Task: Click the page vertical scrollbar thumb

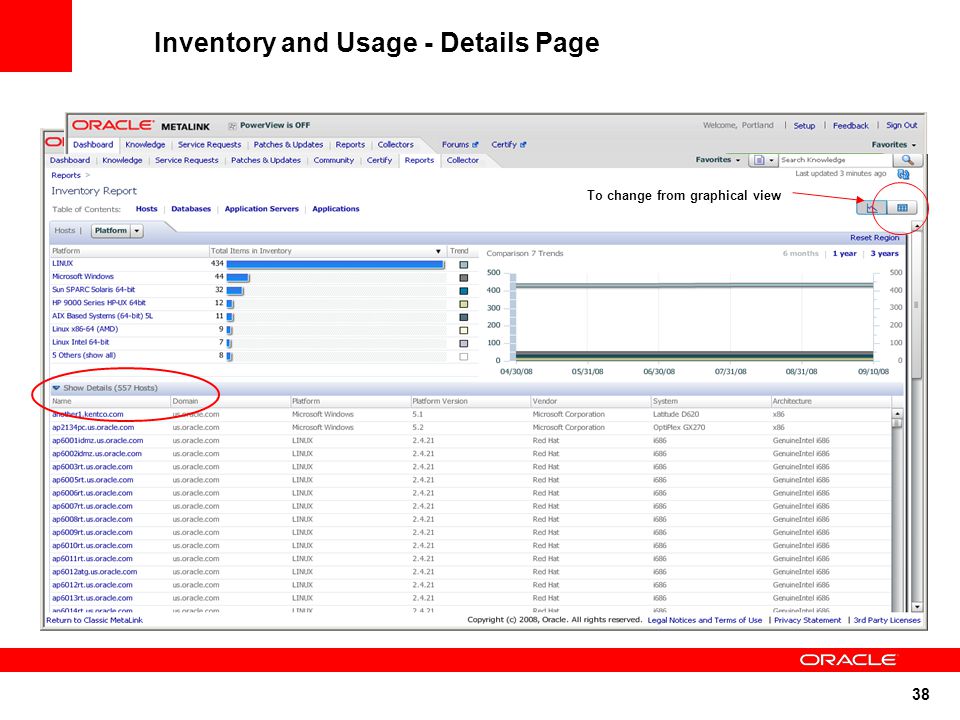Action: coord(917,304)
